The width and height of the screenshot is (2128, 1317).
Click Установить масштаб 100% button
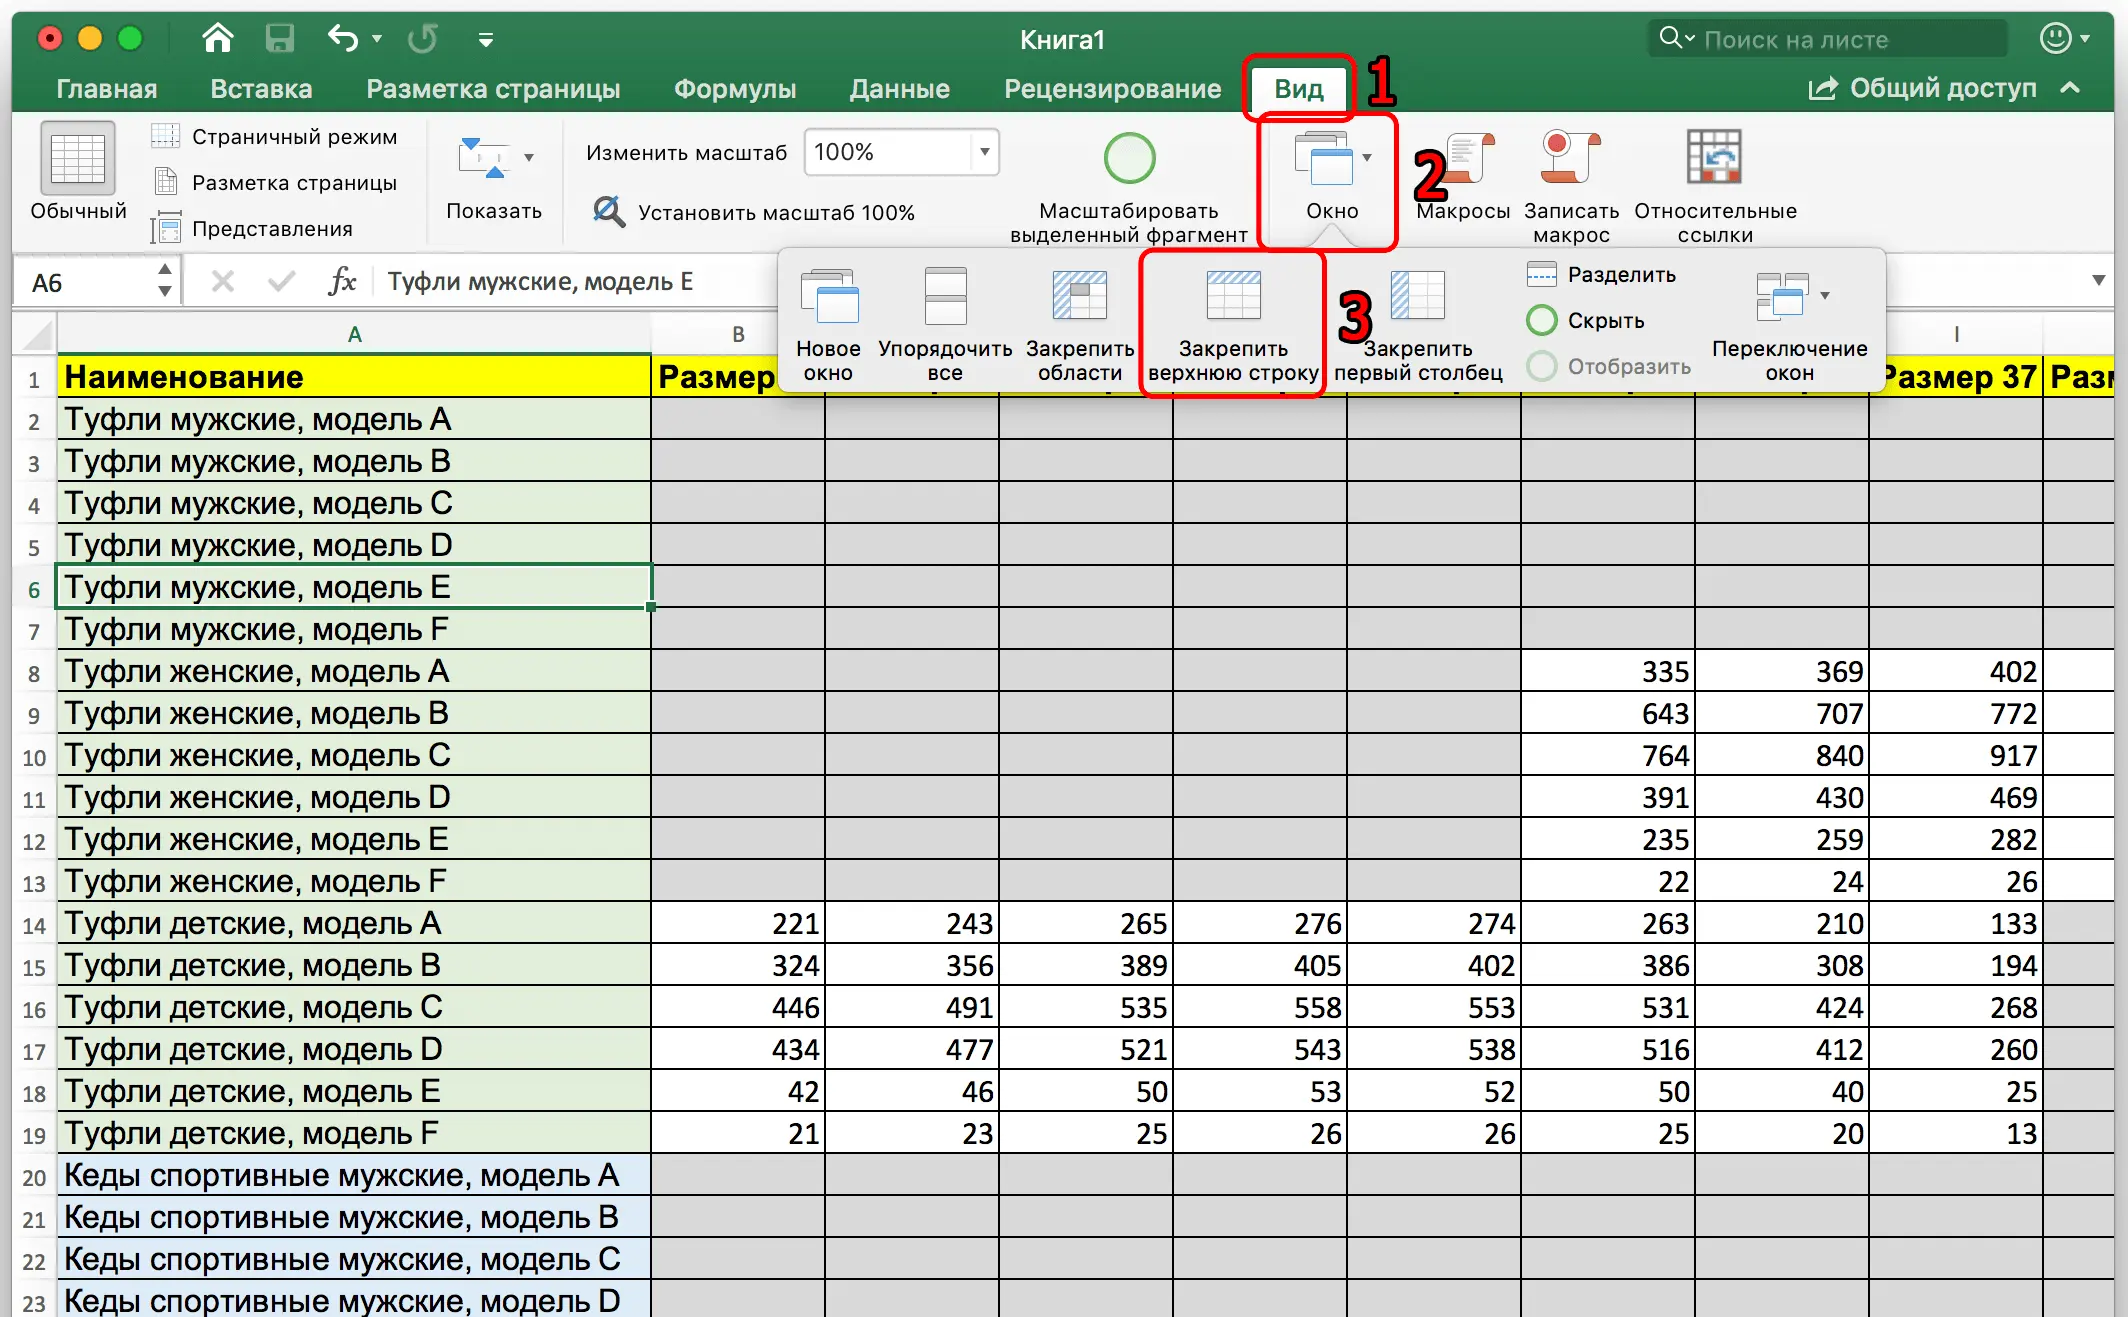point(754,212)
